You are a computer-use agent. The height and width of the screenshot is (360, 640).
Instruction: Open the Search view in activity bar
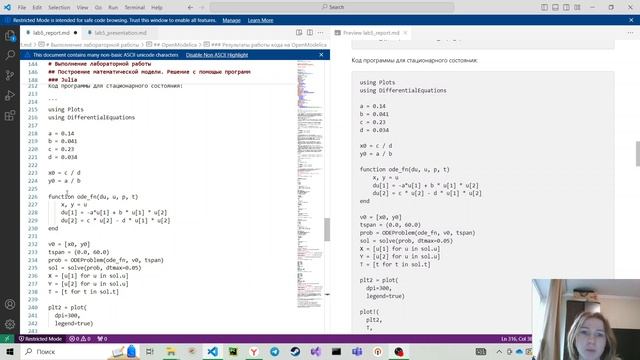pyautogui.click(x=10, y=55)
